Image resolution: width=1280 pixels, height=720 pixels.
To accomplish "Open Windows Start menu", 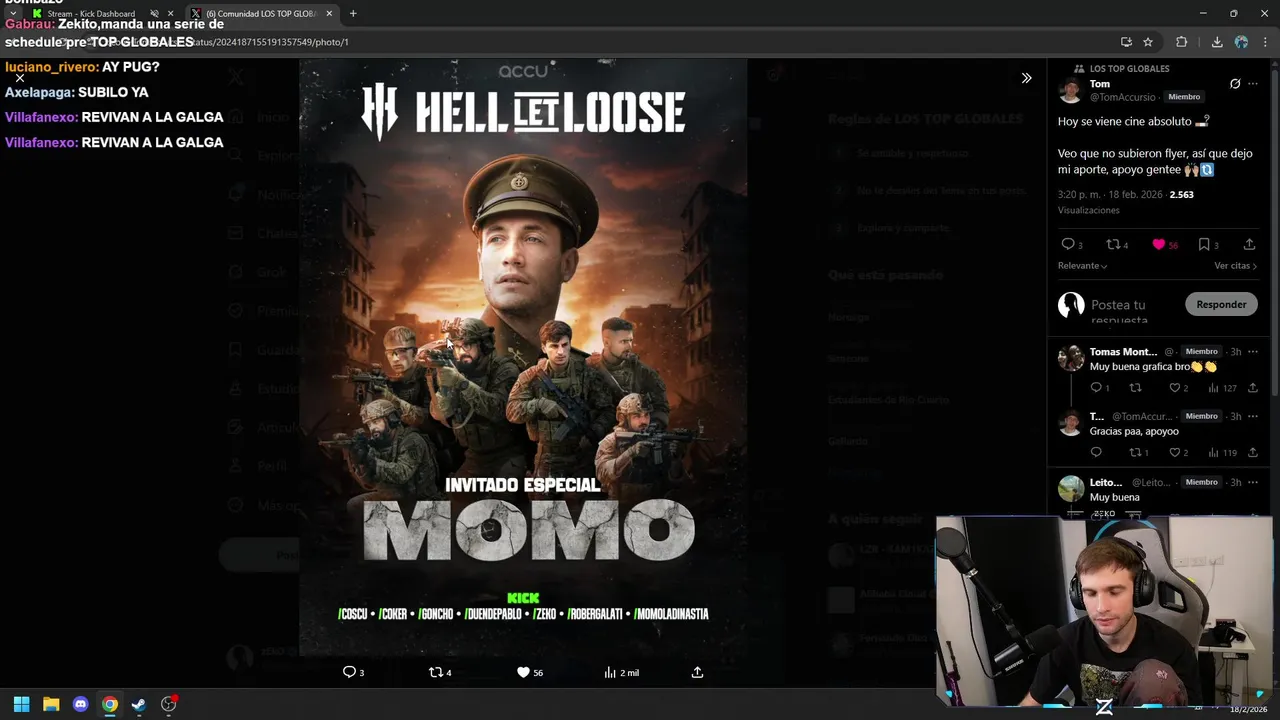I will (21, 704).
